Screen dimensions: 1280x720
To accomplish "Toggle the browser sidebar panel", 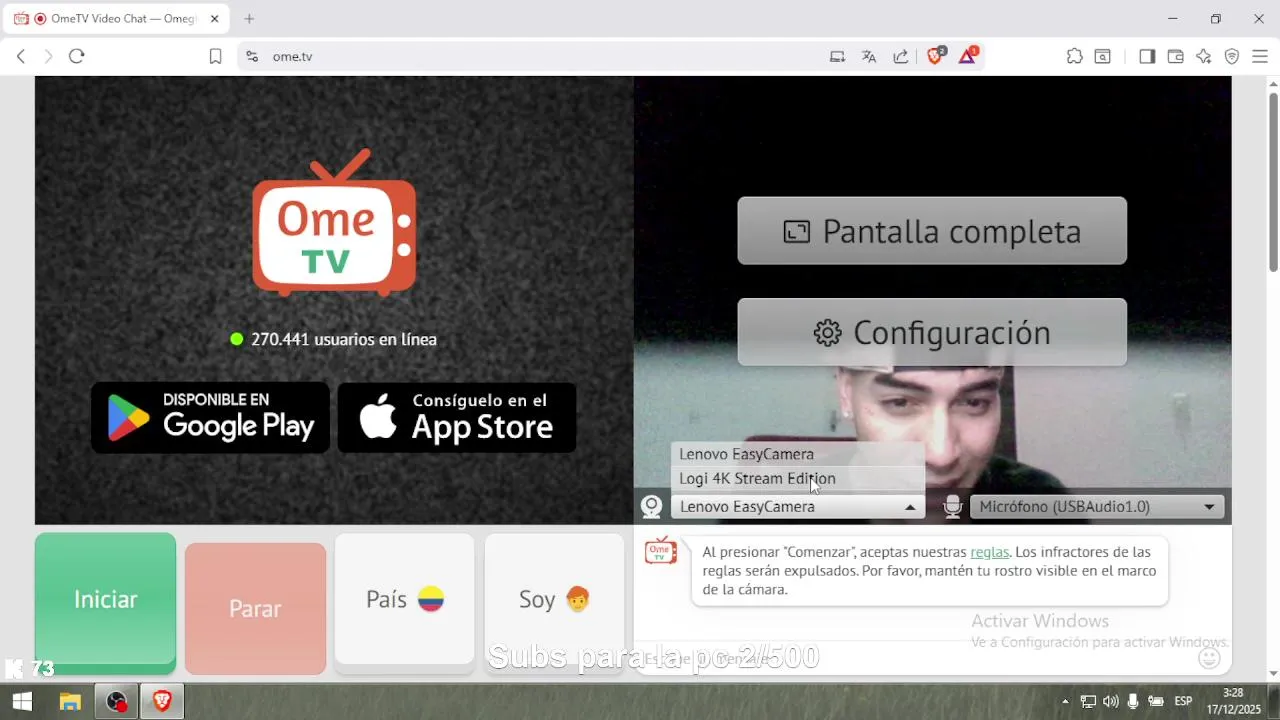I will pyautogui.click(x=1147, y=57).
